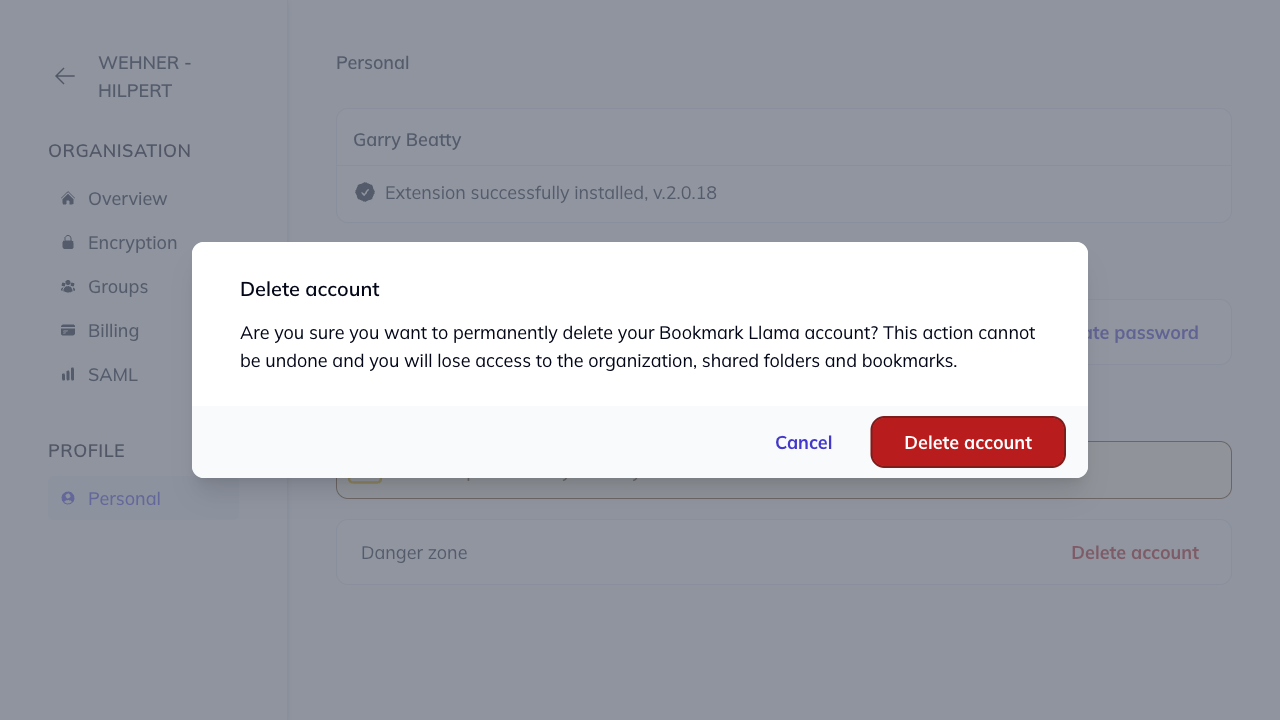Click the Personal profile icon

[67, 498]
